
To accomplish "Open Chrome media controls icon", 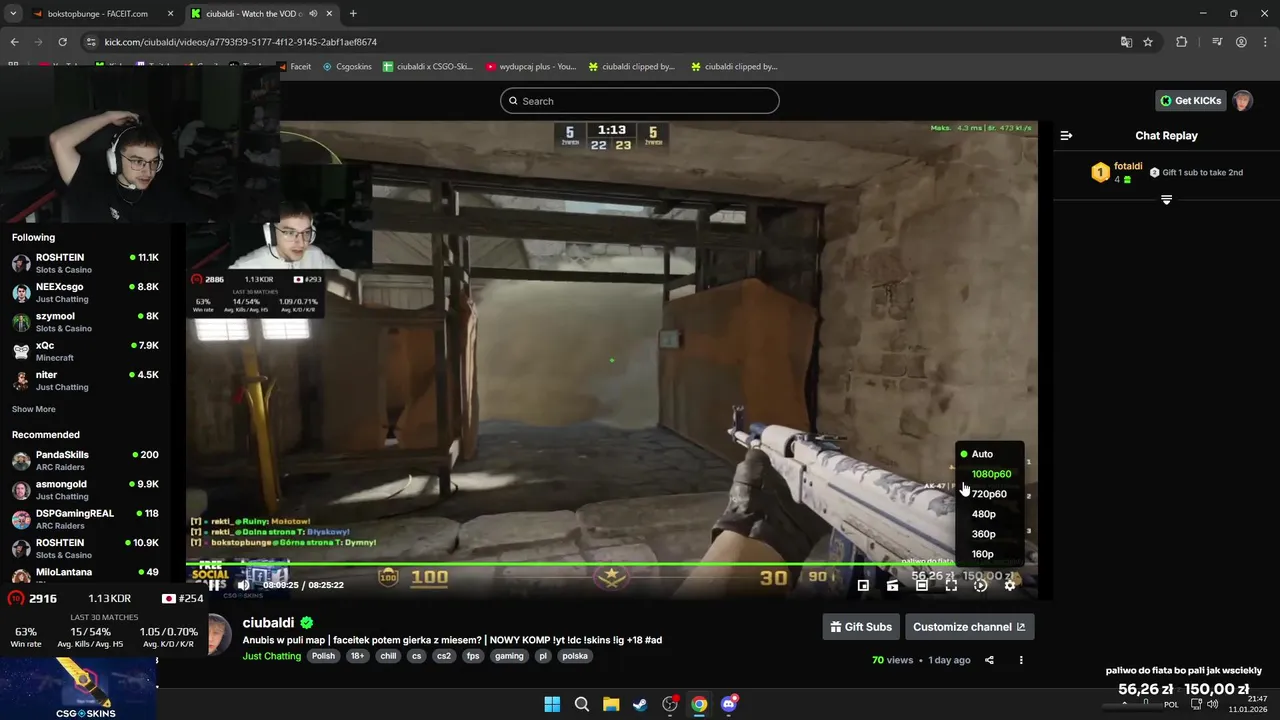I will tap(1217, 42).
